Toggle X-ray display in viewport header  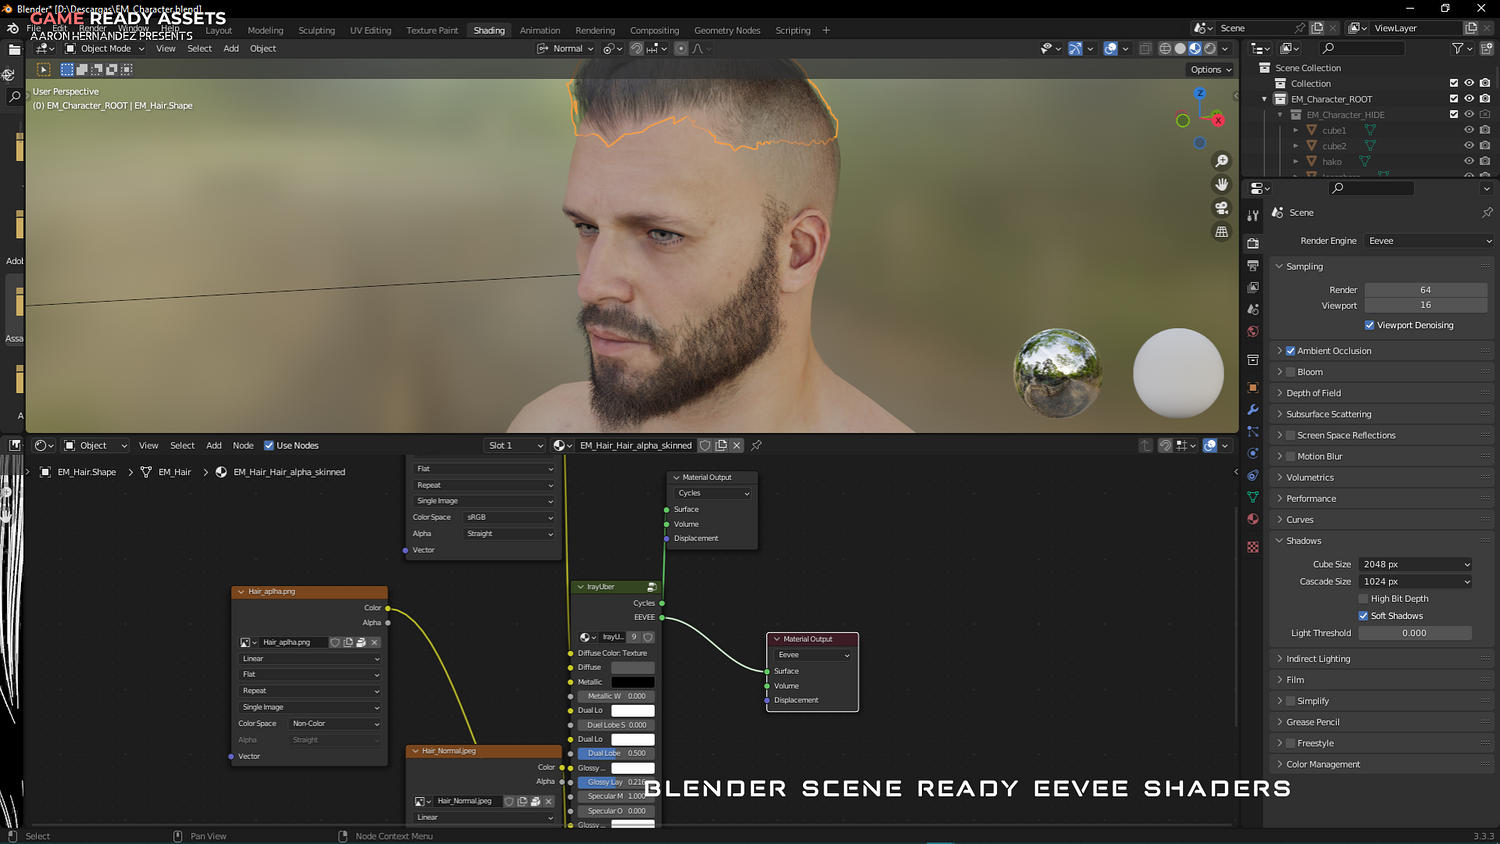pos(1145,48)
